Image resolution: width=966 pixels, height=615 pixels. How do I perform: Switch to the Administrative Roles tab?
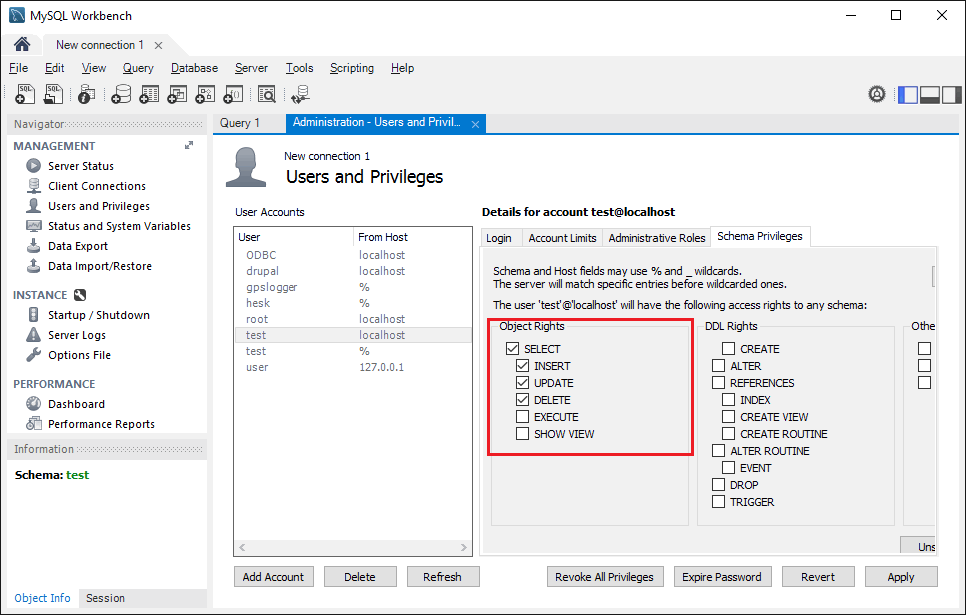click(657, 238)
